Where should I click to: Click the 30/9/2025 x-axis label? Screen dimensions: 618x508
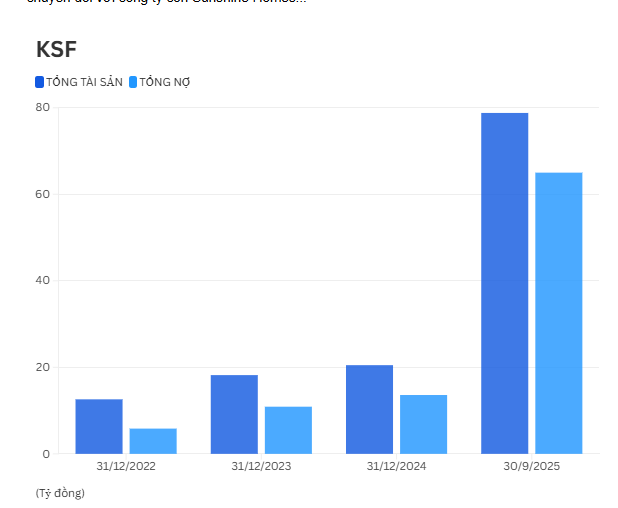pyautogui.click(x=531, y=466)
